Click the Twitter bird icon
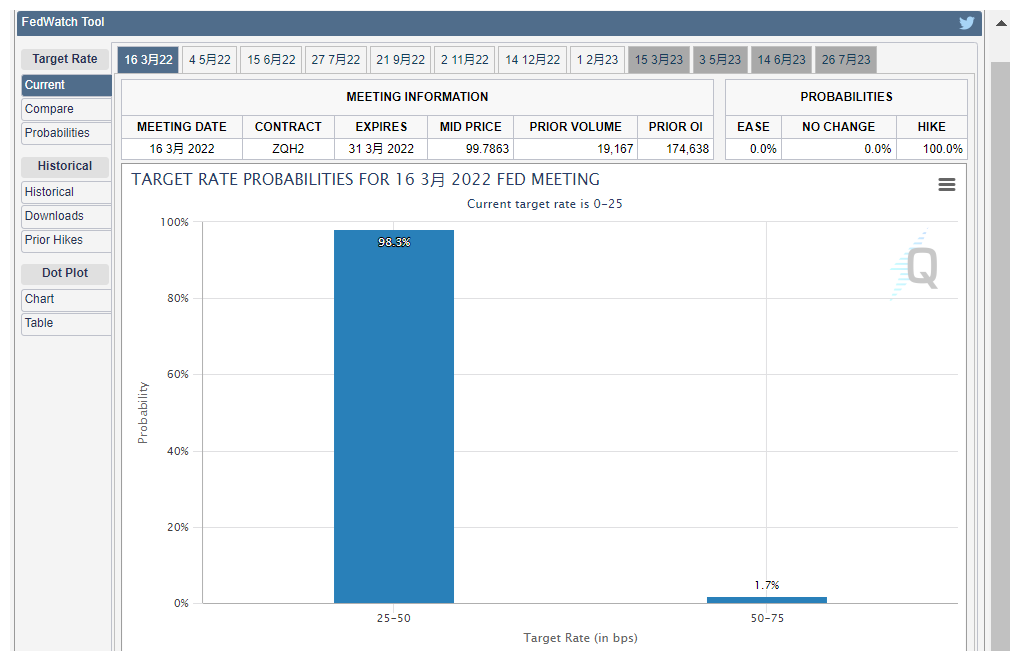The image size is (1010, 651). coord(966,23)
